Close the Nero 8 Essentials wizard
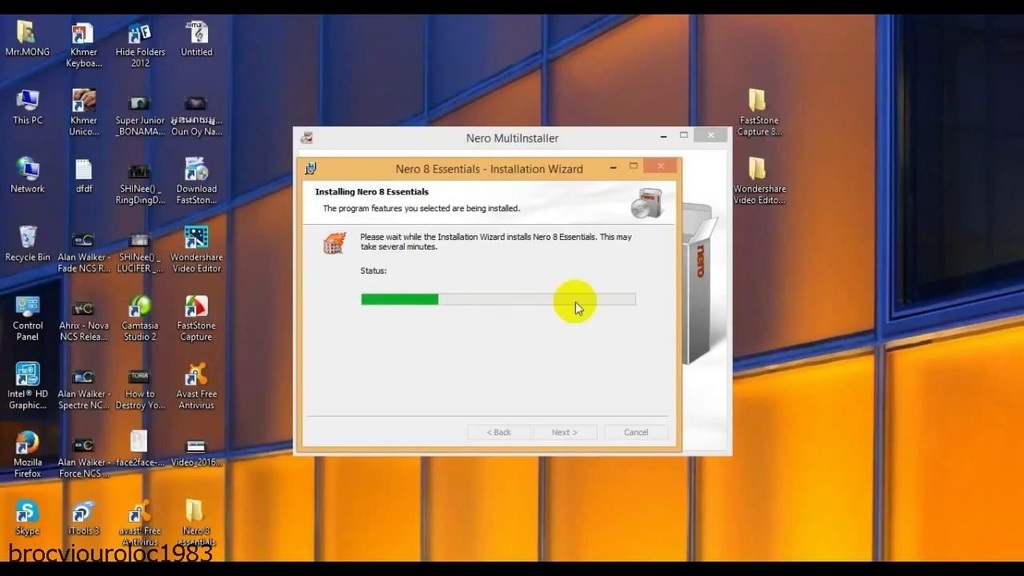1024x576 pixels. (660, 167)
